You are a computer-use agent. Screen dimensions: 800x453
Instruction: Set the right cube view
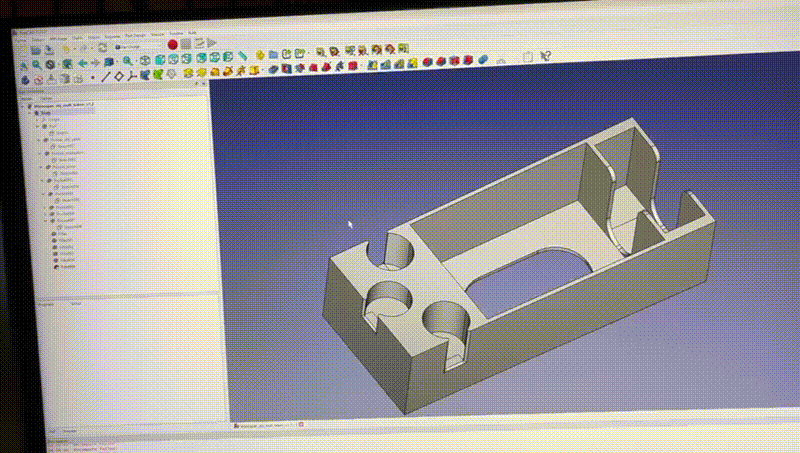tap(187, 59)
